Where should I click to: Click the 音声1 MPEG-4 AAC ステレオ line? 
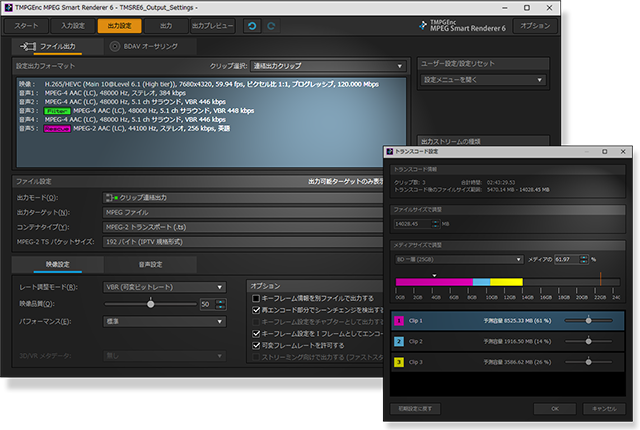coord(102,93)
